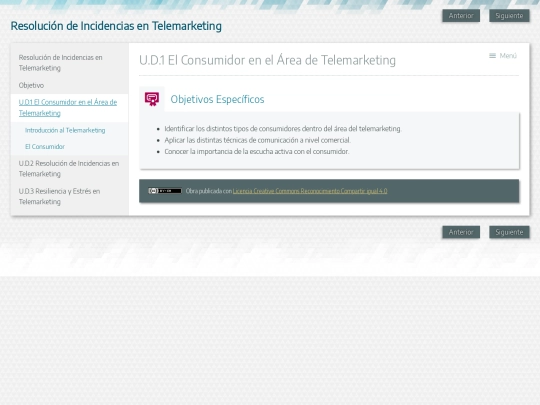Click the Objetivos Específicos heading
This screenshot has width=540, height=405.
[x=217, y=100]
